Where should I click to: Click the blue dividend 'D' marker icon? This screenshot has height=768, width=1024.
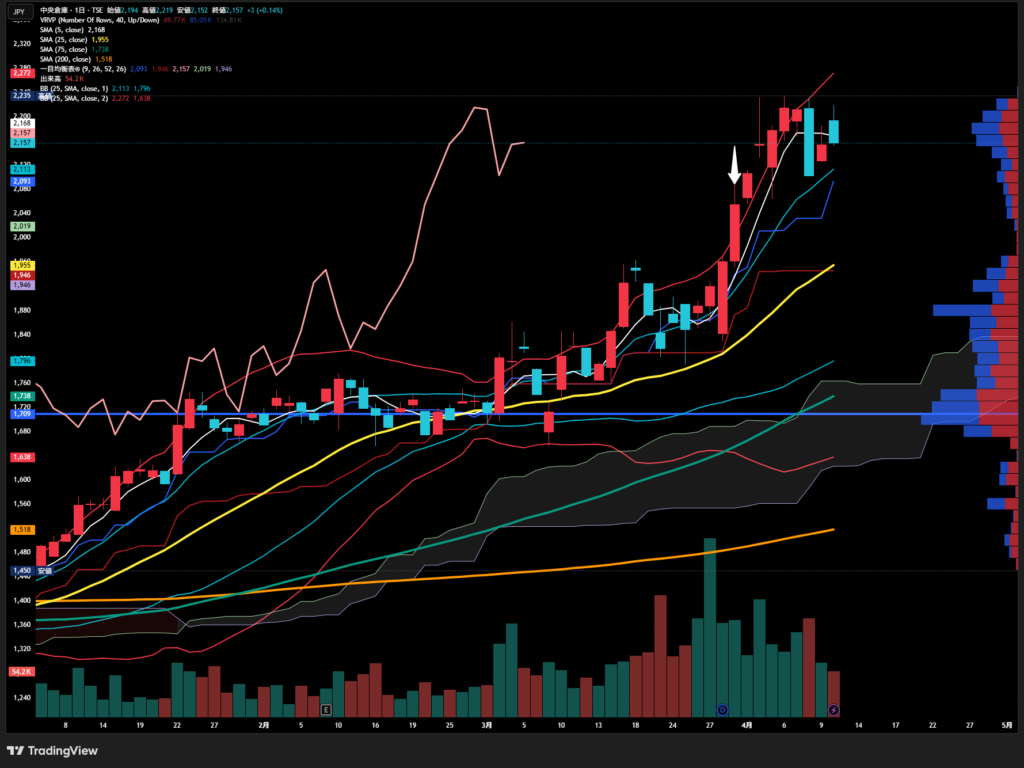(723, 709)
